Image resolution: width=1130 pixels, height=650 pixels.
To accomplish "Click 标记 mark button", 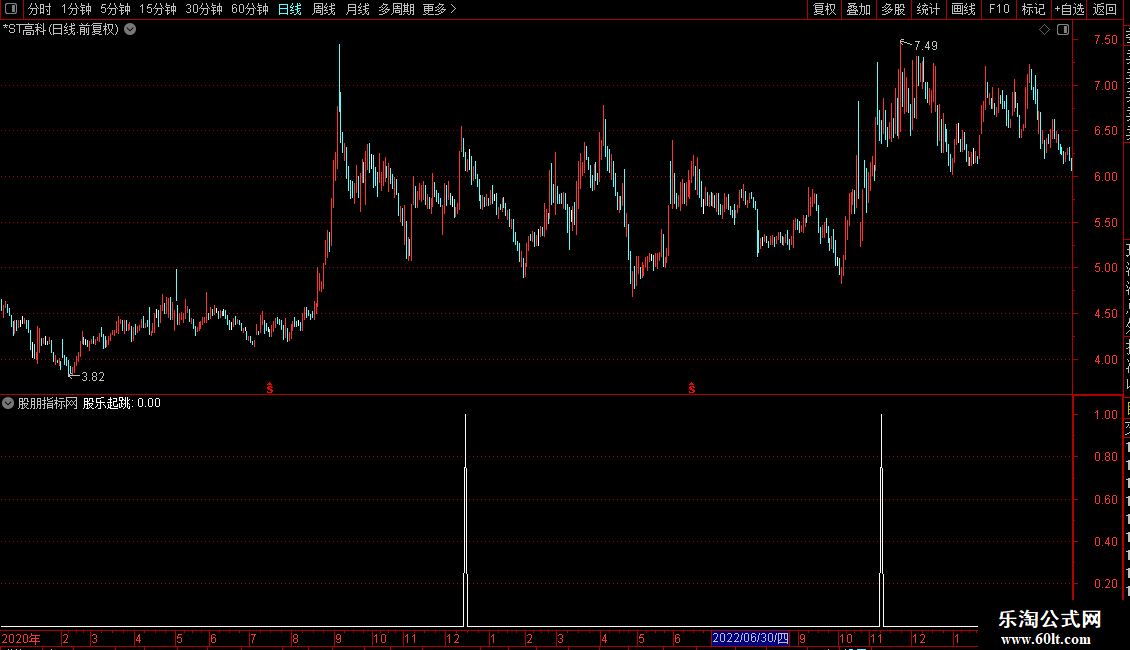I will point(1033,9).
